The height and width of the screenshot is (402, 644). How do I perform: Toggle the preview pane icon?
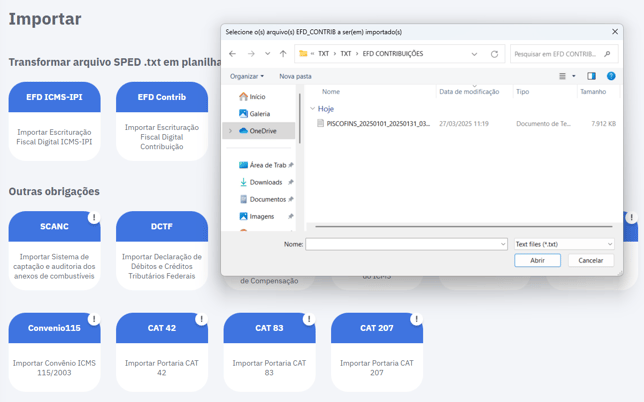pyautogui.click(x=591, y=76)
